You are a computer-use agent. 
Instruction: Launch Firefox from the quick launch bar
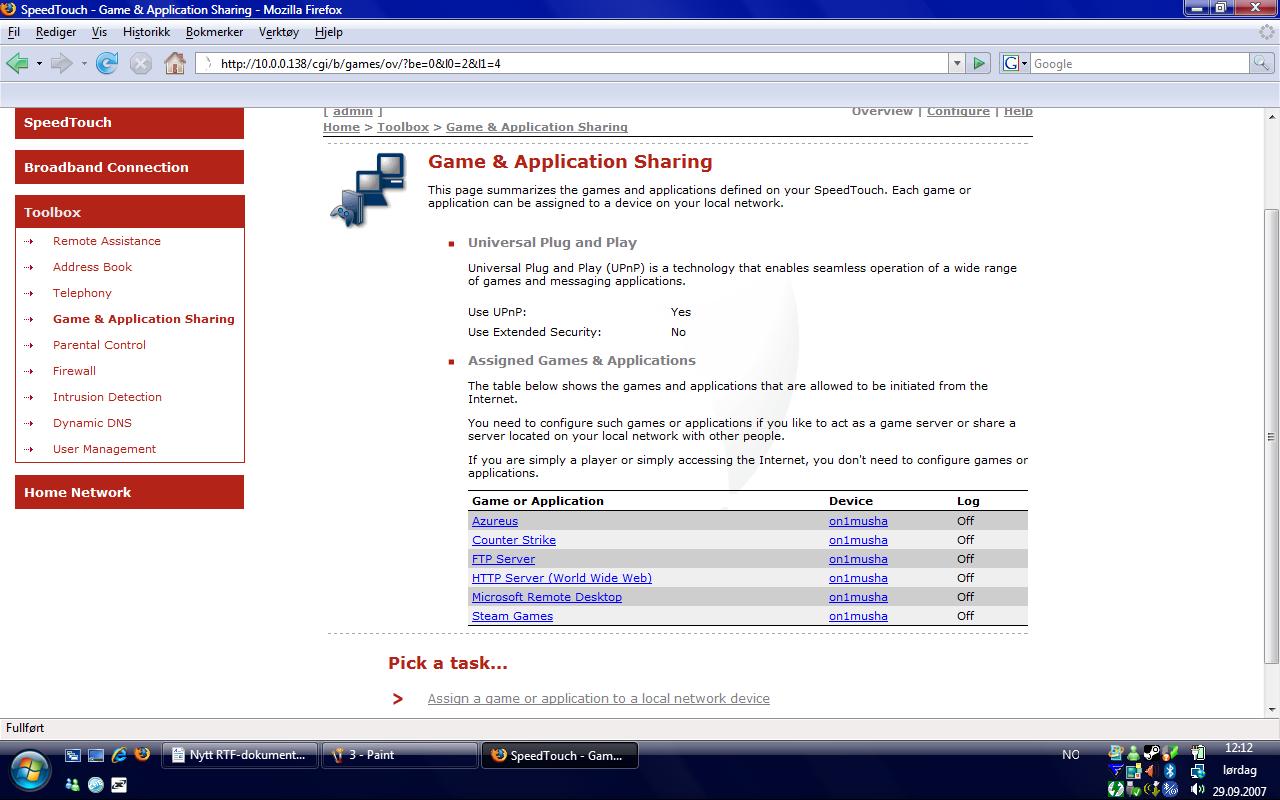click(142, 755)
